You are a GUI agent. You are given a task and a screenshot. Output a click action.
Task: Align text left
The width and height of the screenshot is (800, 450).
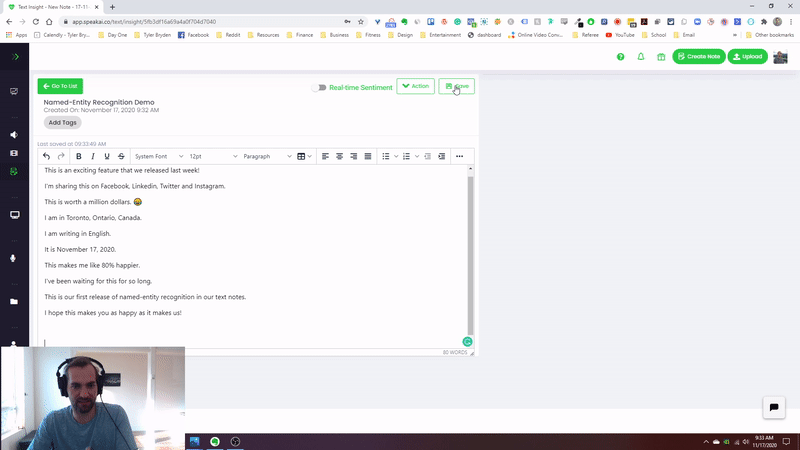pos(325,156)
